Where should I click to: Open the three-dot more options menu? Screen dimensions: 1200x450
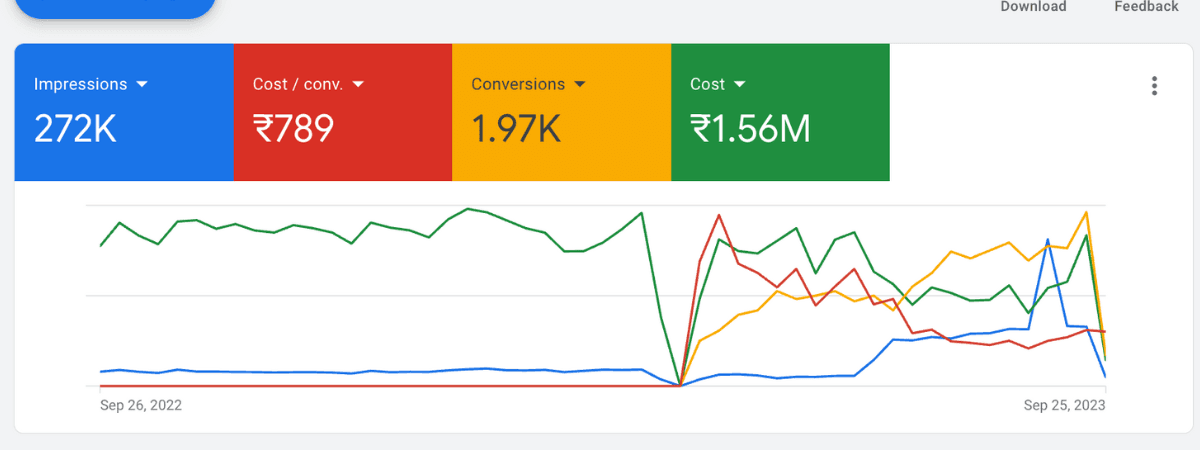coord(1154,86)
